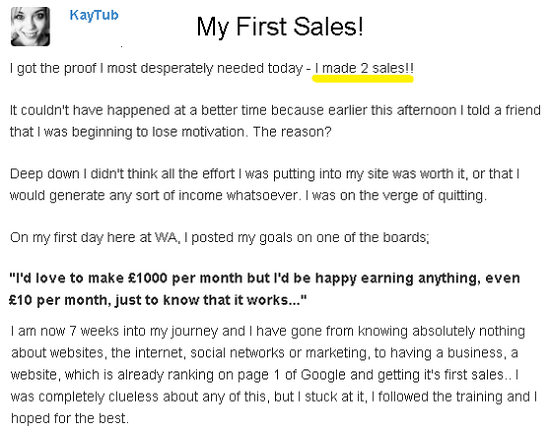
Task: Click the words "beginning to lose motivation"
Action: click(x=158, y=132)
